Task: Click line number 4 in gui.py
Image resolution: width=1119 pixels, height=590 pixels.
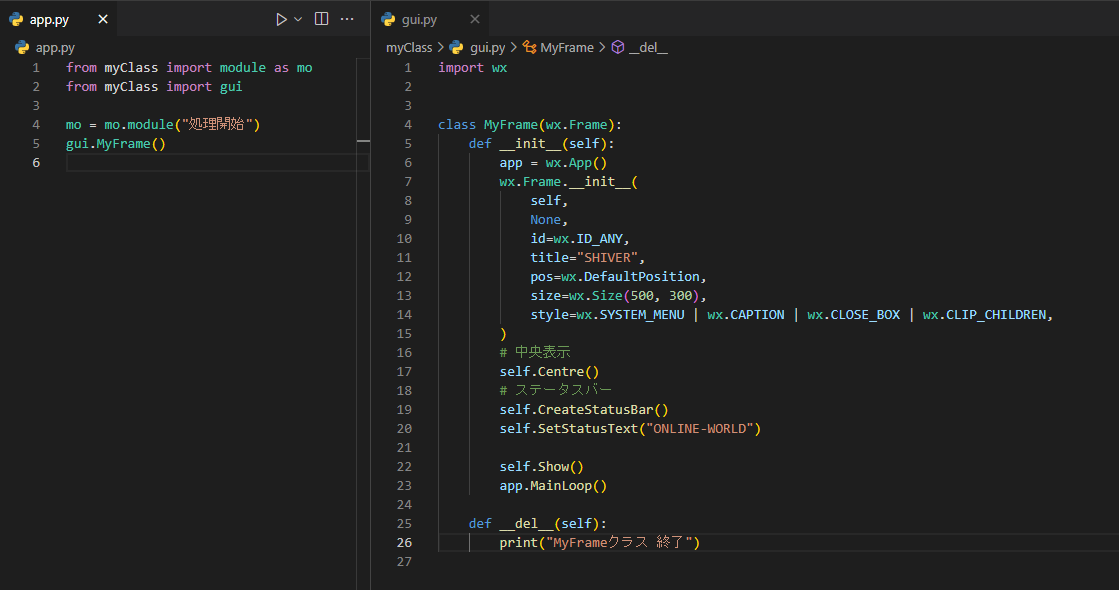Action: 407,125
